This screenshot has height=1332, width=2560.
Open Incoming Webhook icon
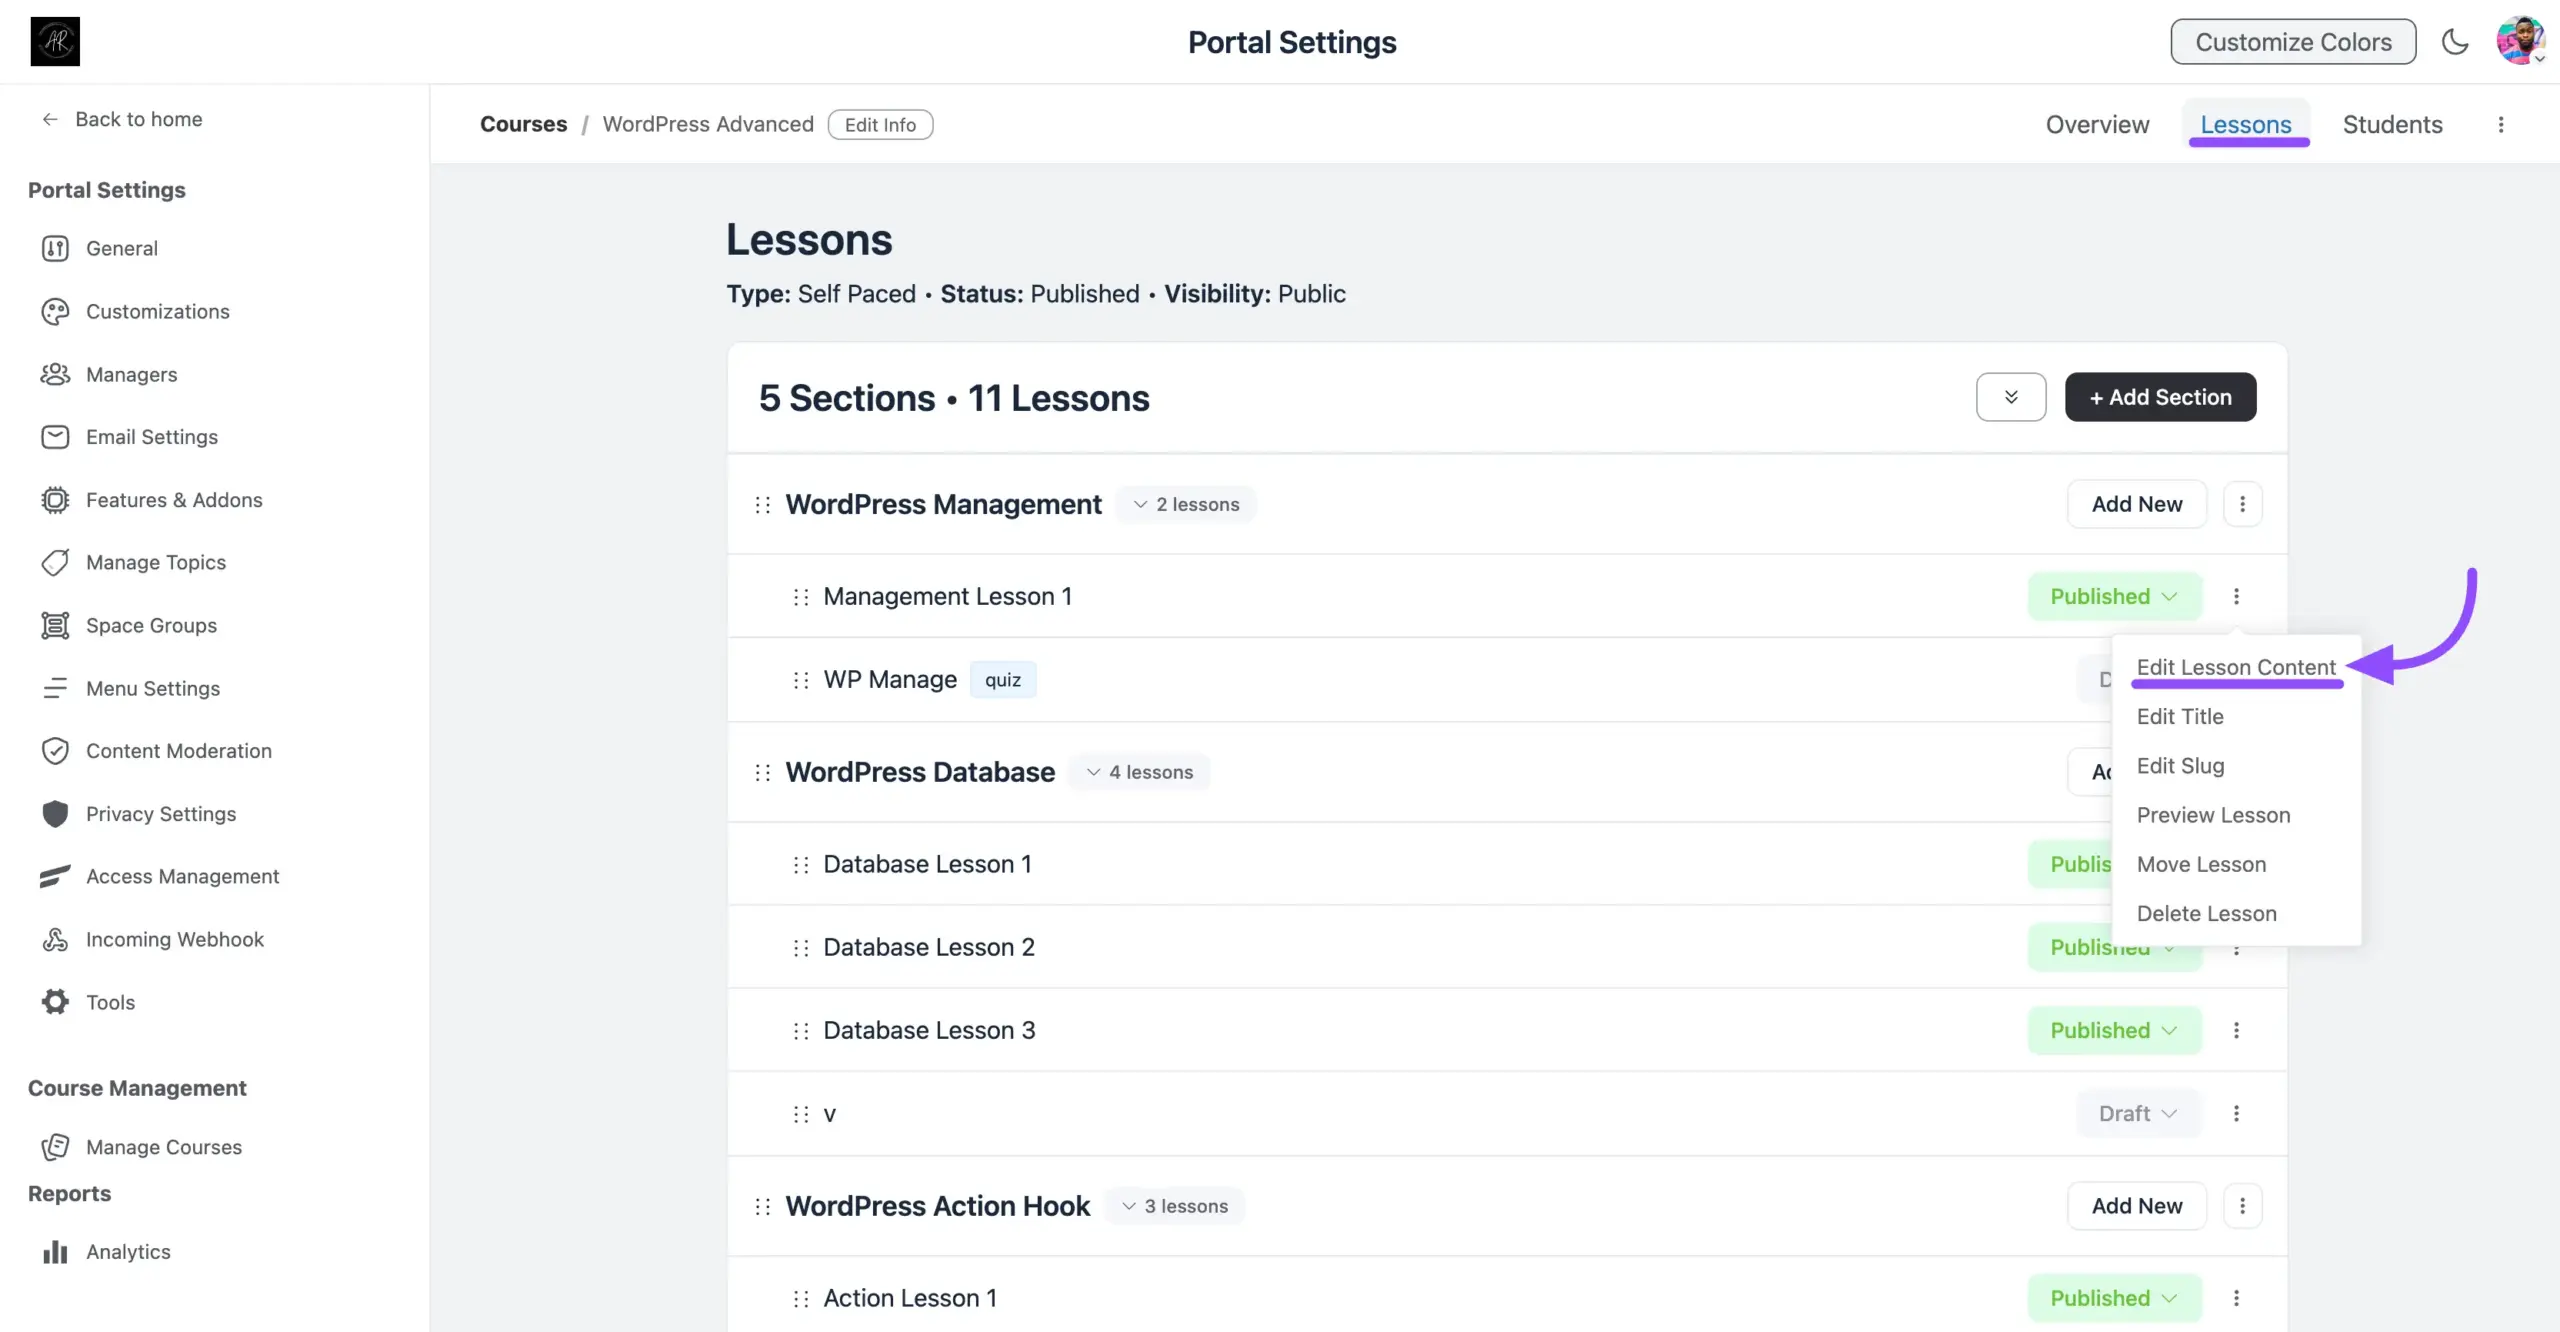tap(55, 939)
